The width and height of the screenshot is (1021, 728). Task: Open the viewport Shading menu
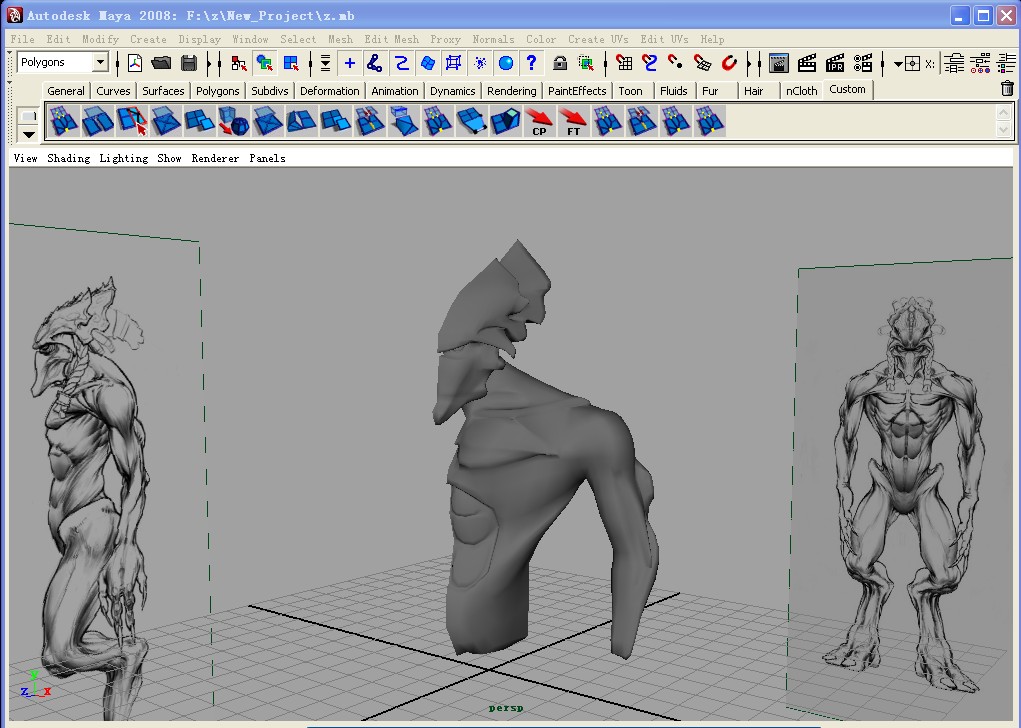click(68, 158)
